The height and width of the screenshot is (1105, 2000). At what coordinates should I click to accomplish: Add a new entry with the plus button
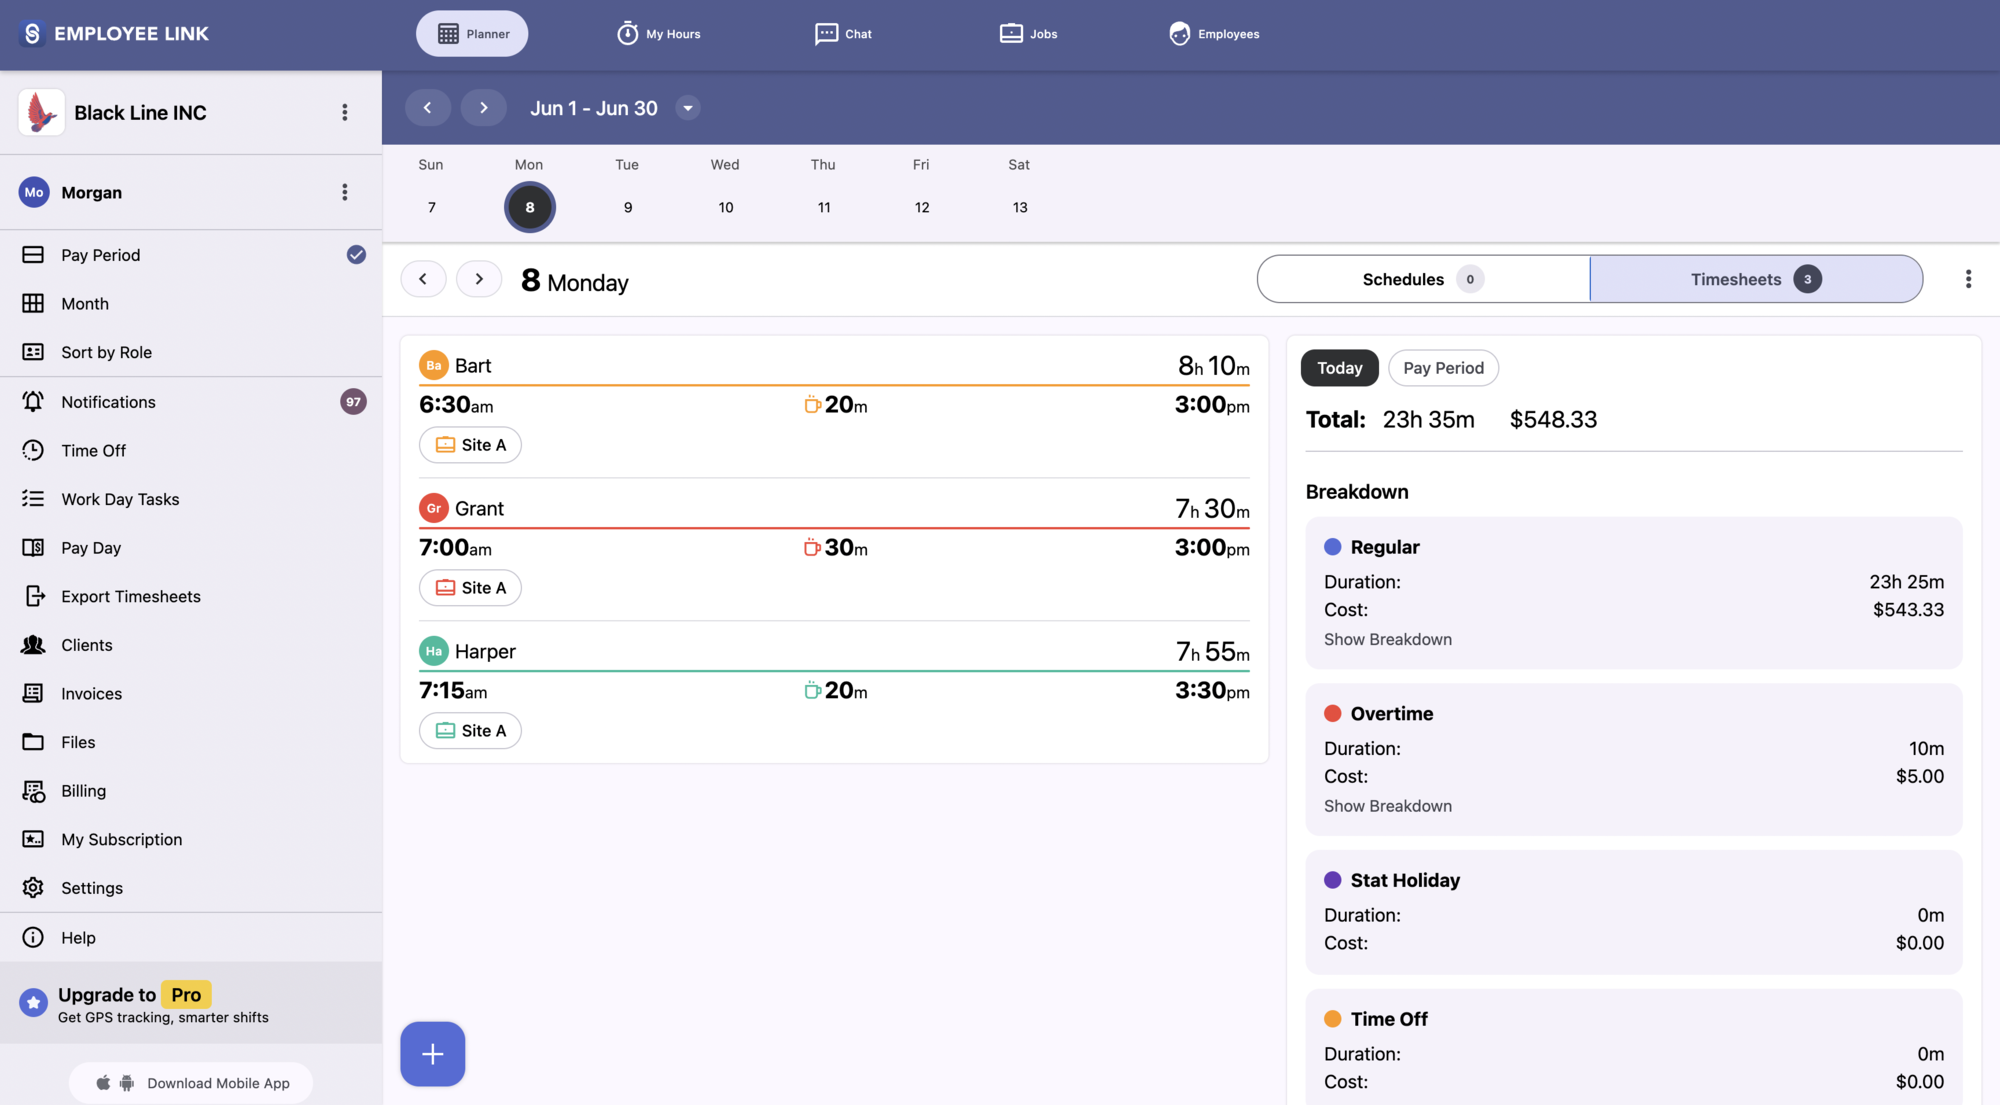click(433, 1054)
